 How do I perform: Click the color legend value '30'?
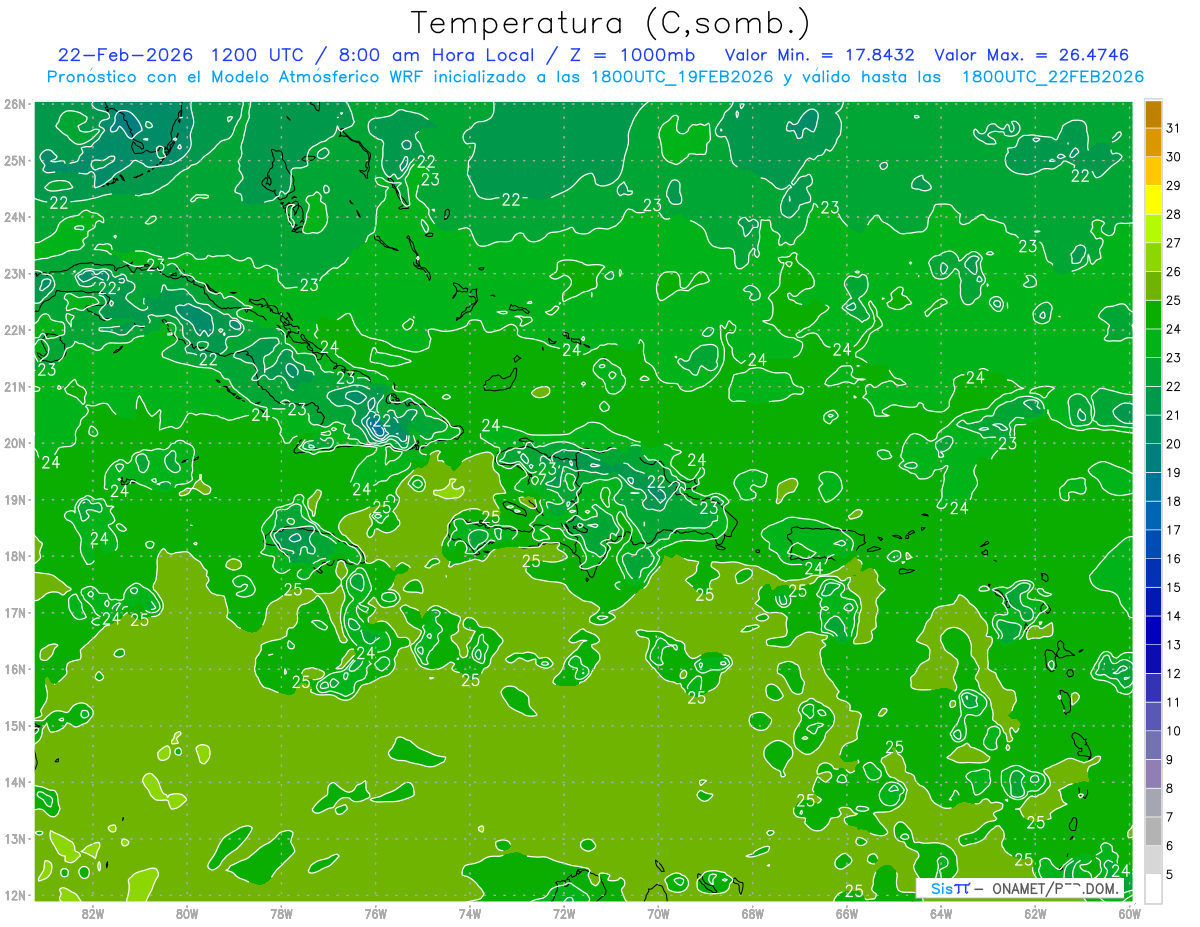point(1174,157)
